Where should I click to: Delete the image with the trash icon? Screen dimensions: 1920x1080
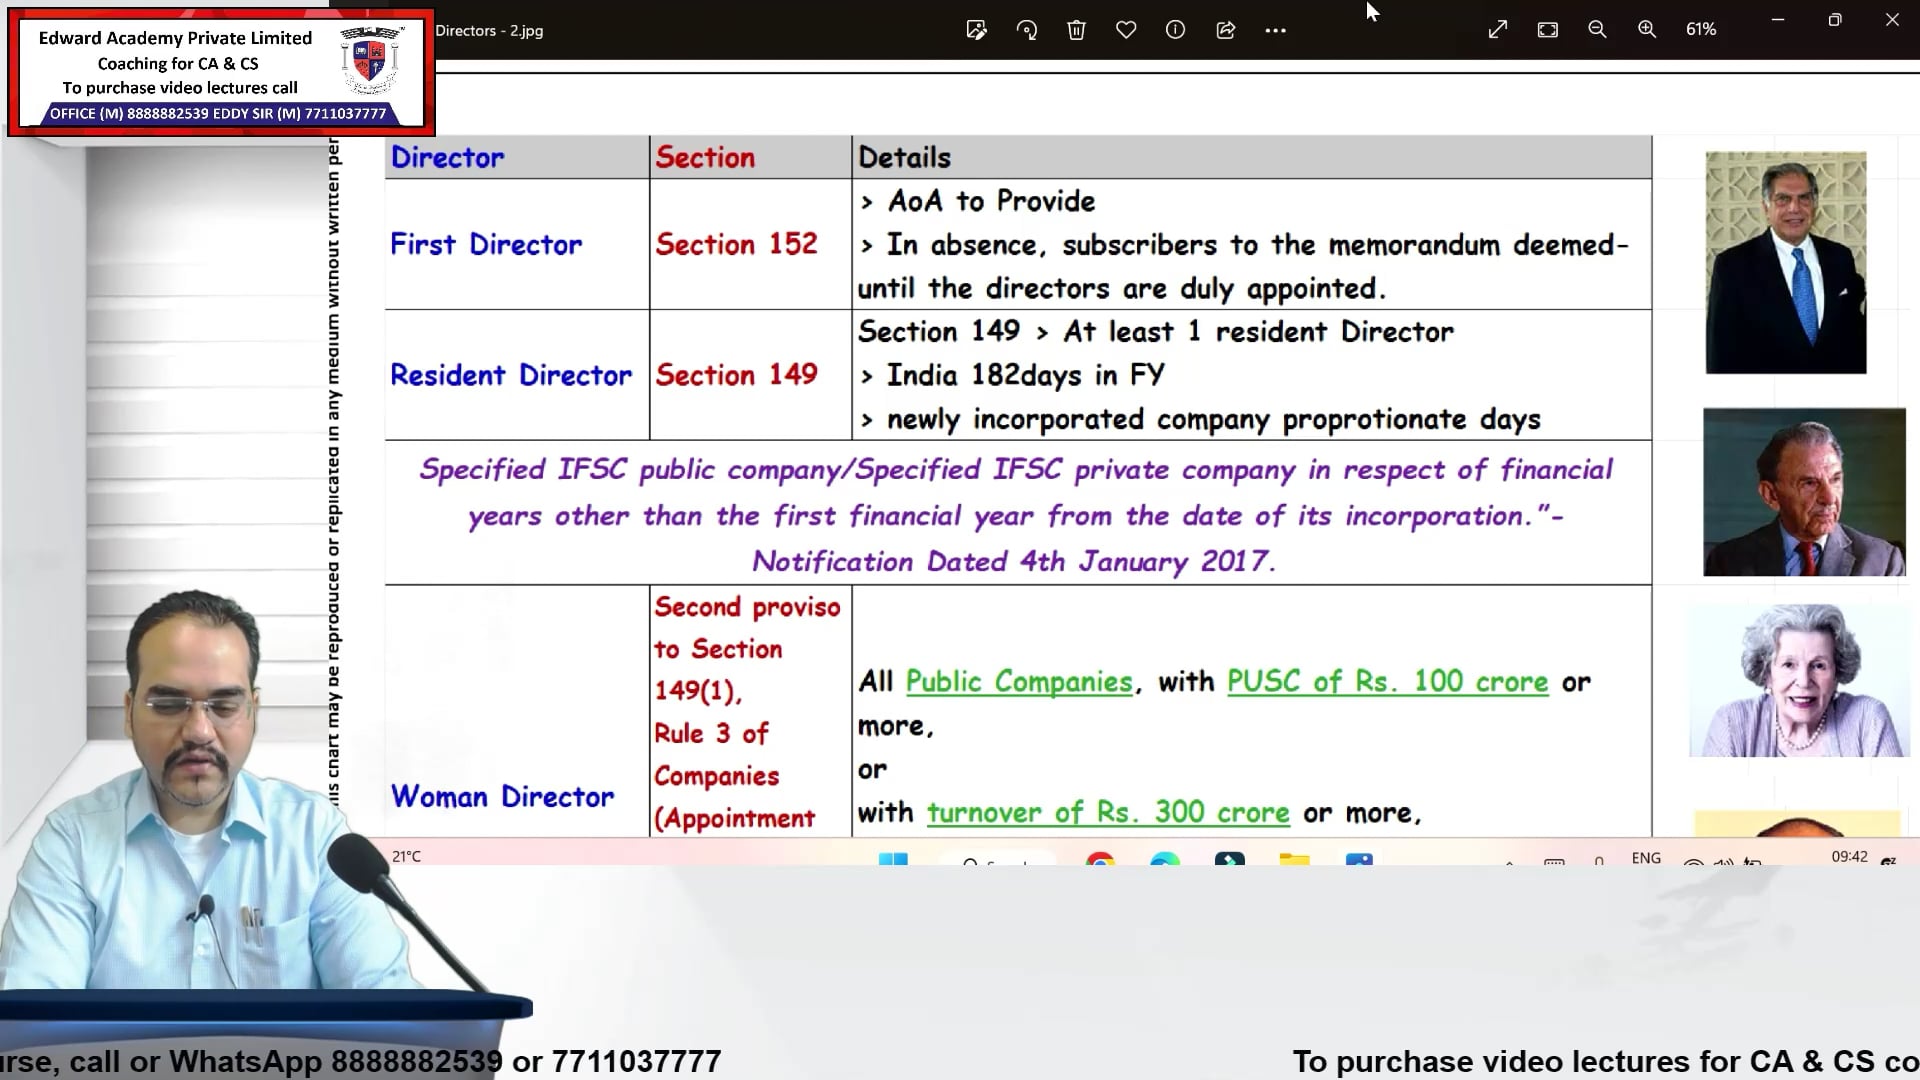point(1076,30)
